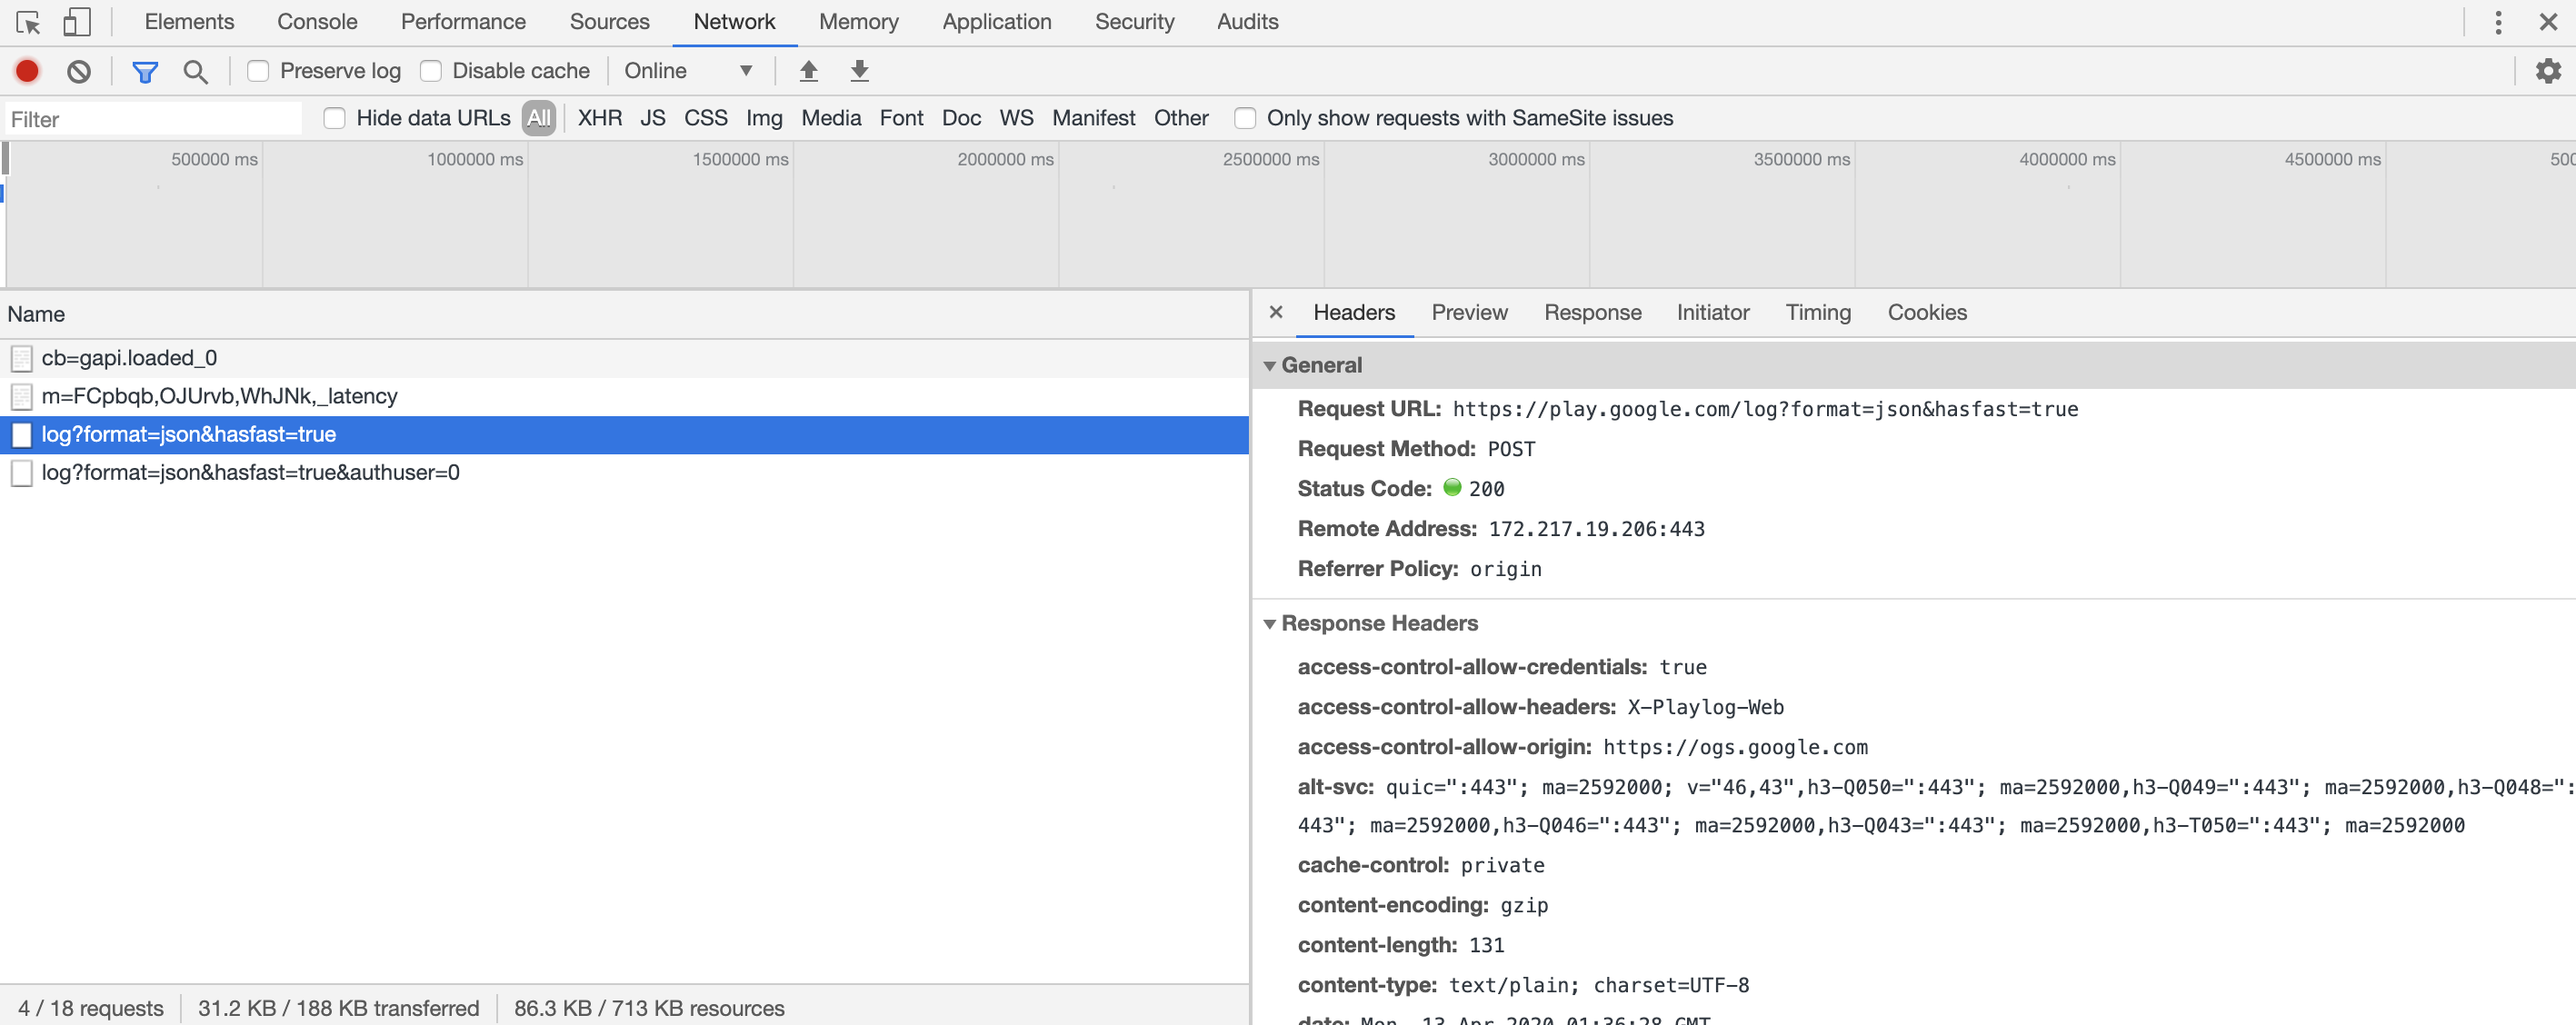2576x1025 pixels.
Task: Click the 2000000 ms timeline marker
Action: click(1005, 159)
